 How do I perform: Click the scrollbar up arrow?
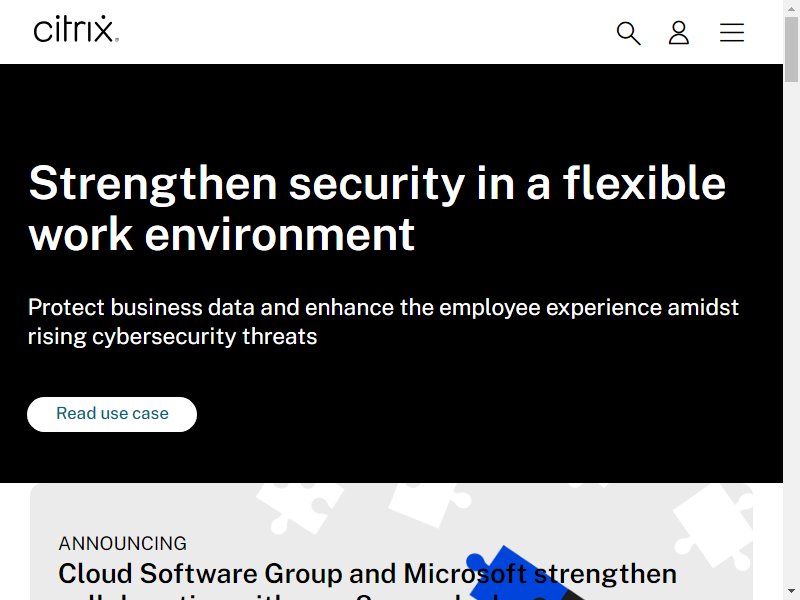coord(792,7)
